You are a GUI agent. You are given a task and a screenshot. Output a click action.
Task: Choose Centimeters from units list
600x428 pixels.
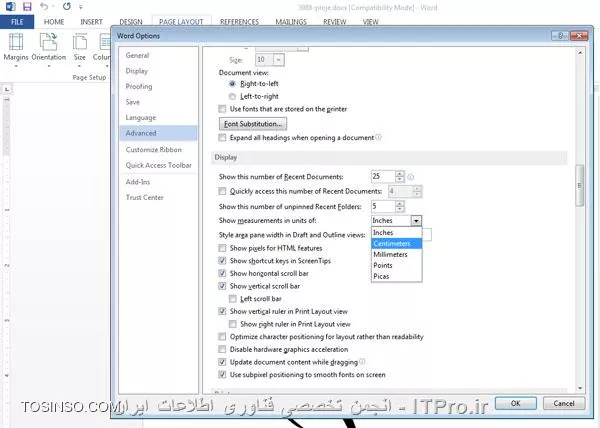396,244
